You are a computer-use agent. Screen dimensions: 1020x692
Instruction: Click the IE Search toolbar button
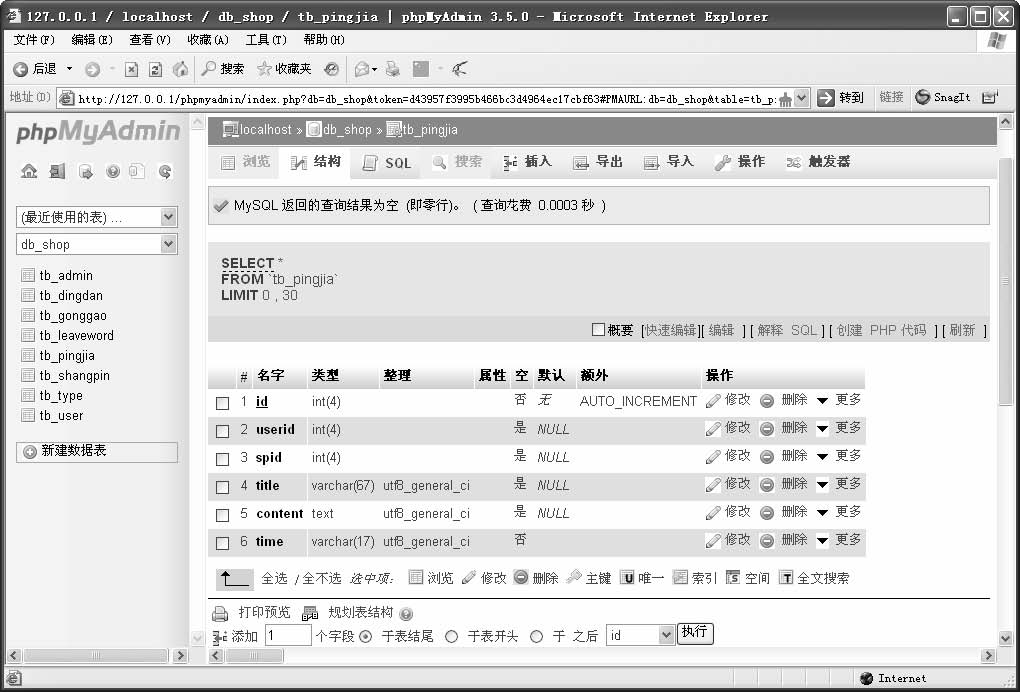(x=222, y=69)
